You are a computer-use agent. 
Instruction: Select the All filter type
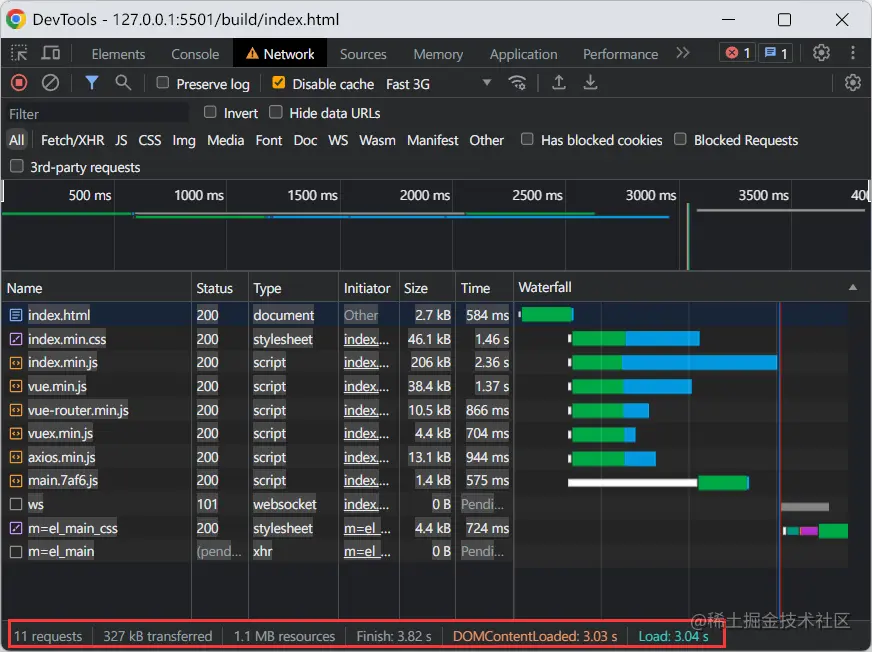(17, 140)
